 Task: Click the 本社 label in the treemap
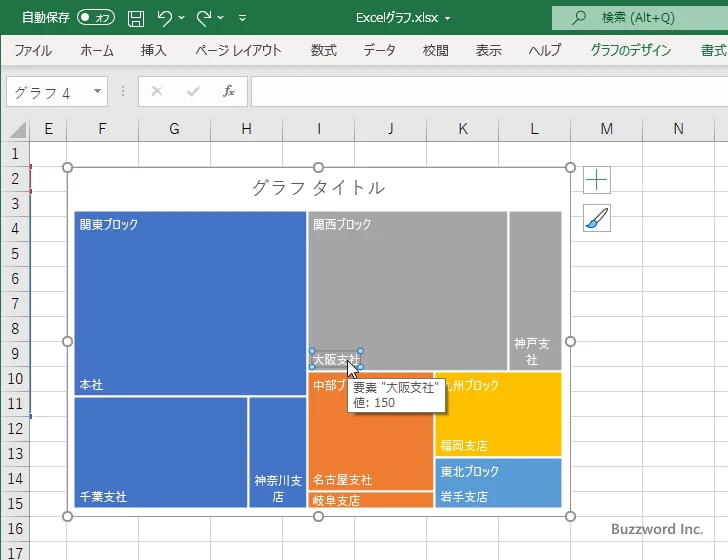pyautogui.click(x=91, y=385)
